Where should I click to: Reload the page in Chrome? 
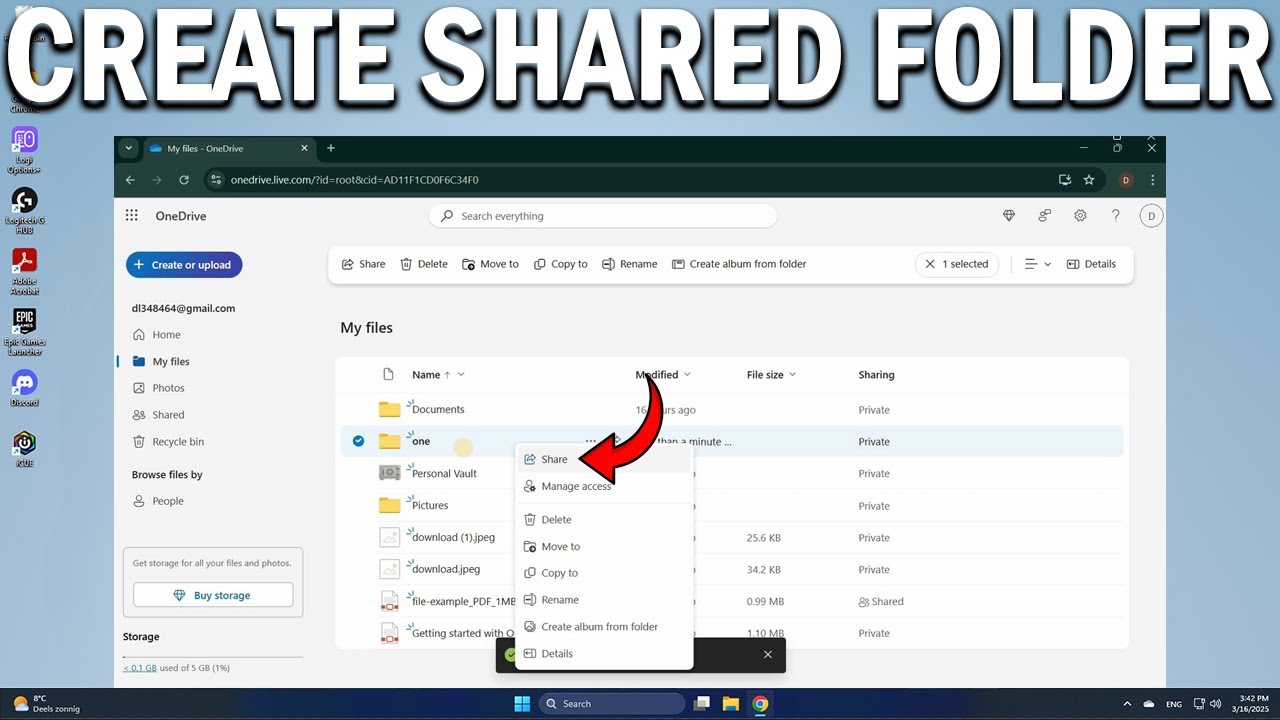184,180
